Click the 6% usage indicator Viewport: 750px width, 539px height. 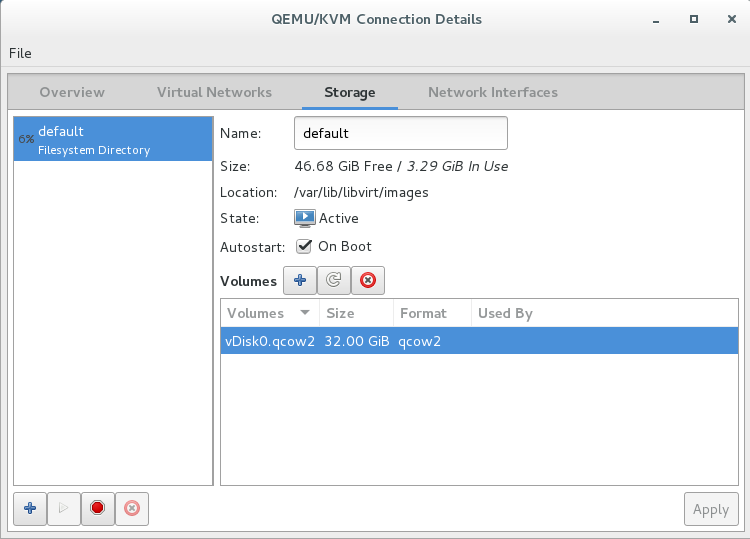(26, 139)
